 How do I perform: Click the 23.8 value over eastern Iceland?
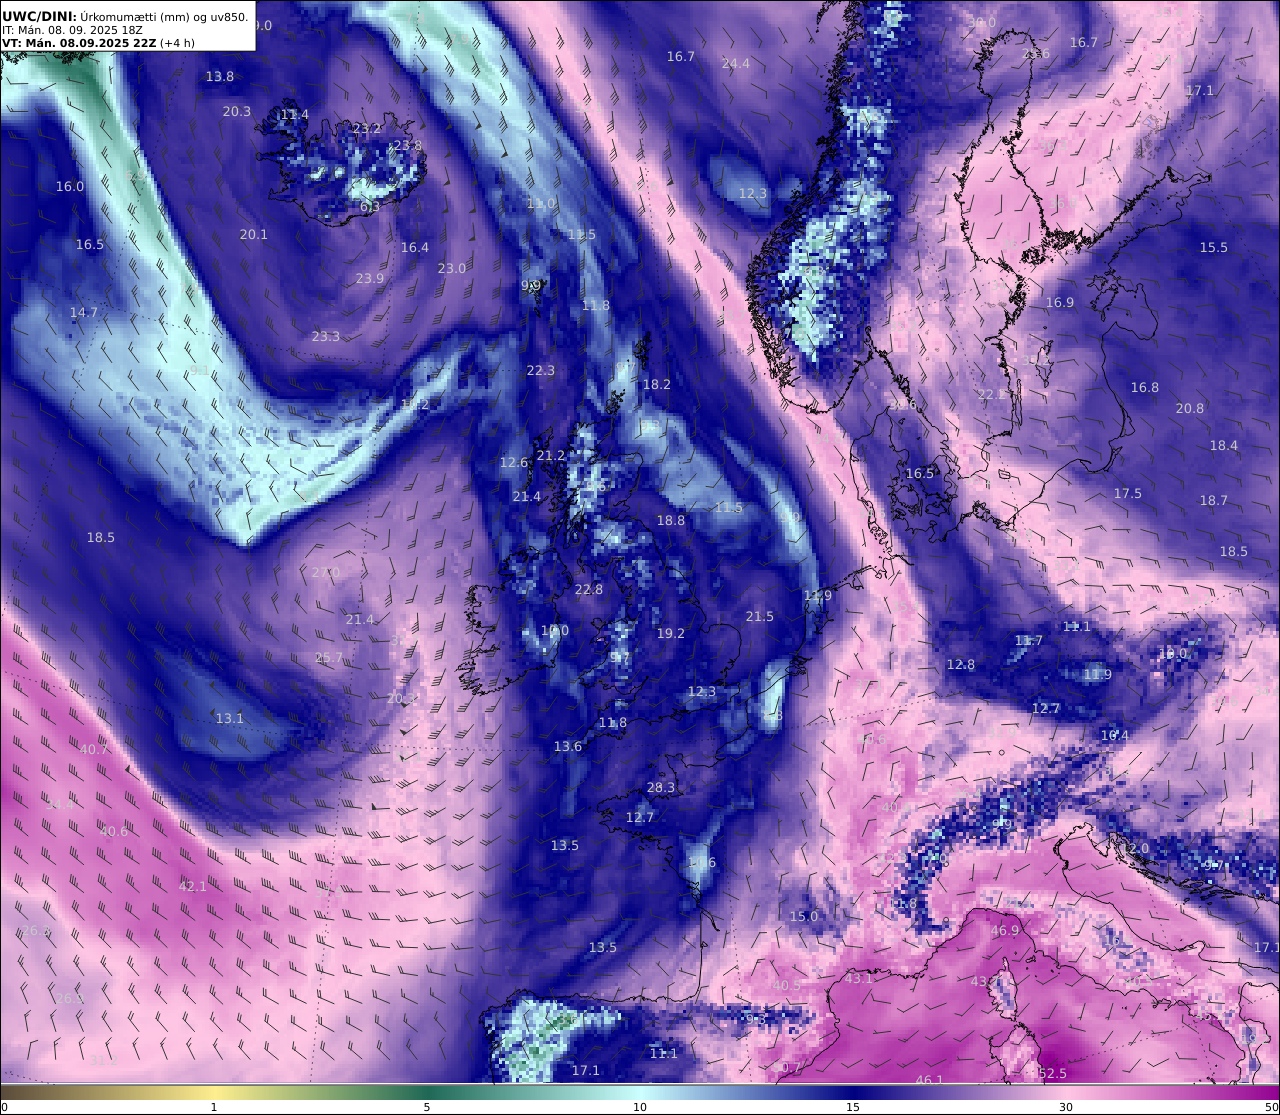[x=407, y=146]
